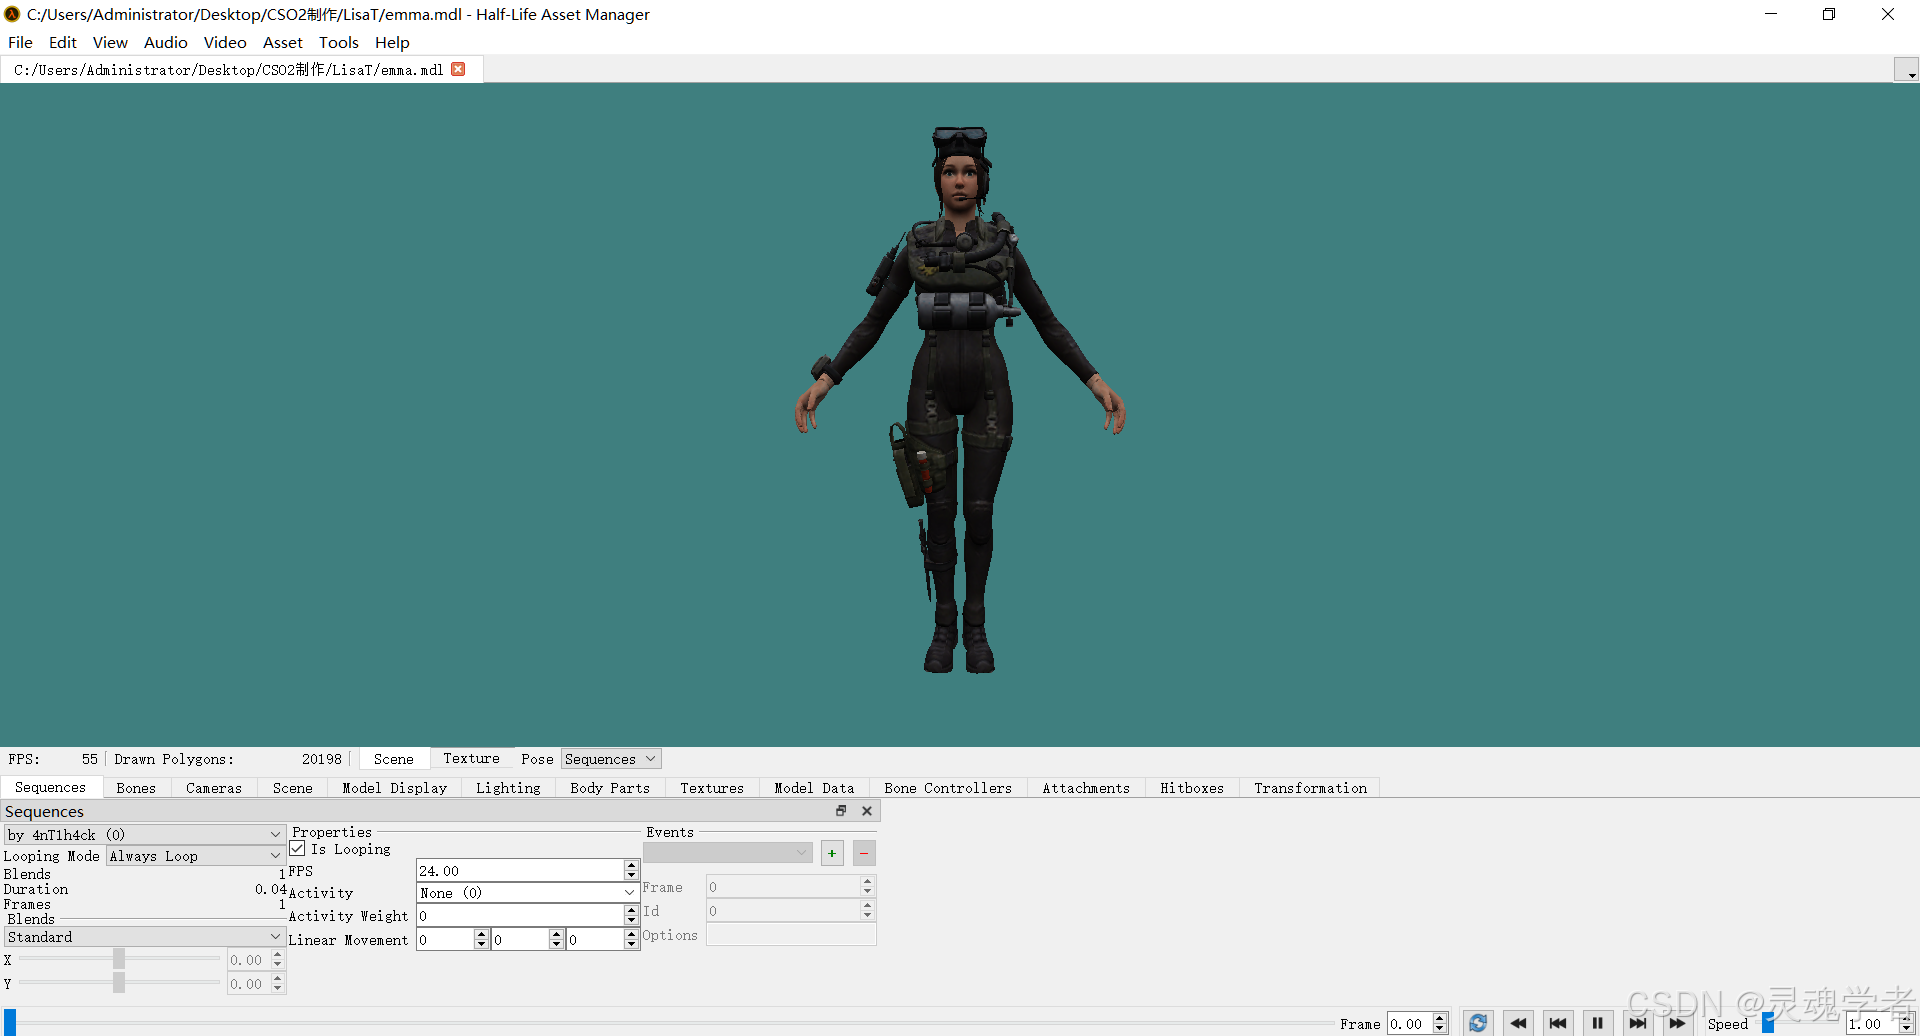Open the Looping Mode dropdown
The width and height of the screenshot is (1920, 1036).
[x=196, y=856]
